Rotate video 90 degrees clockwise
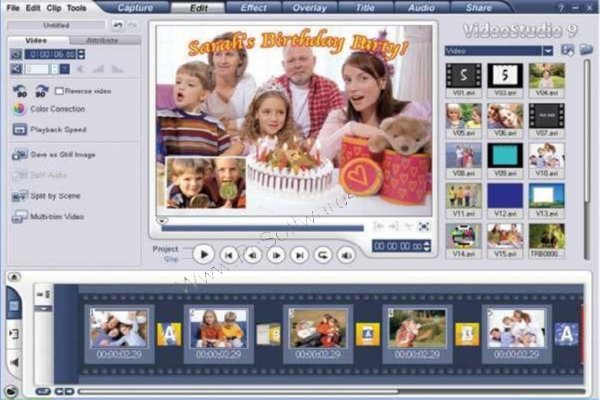This screenshot has height=400, width=600. click(x=41, y=91)
